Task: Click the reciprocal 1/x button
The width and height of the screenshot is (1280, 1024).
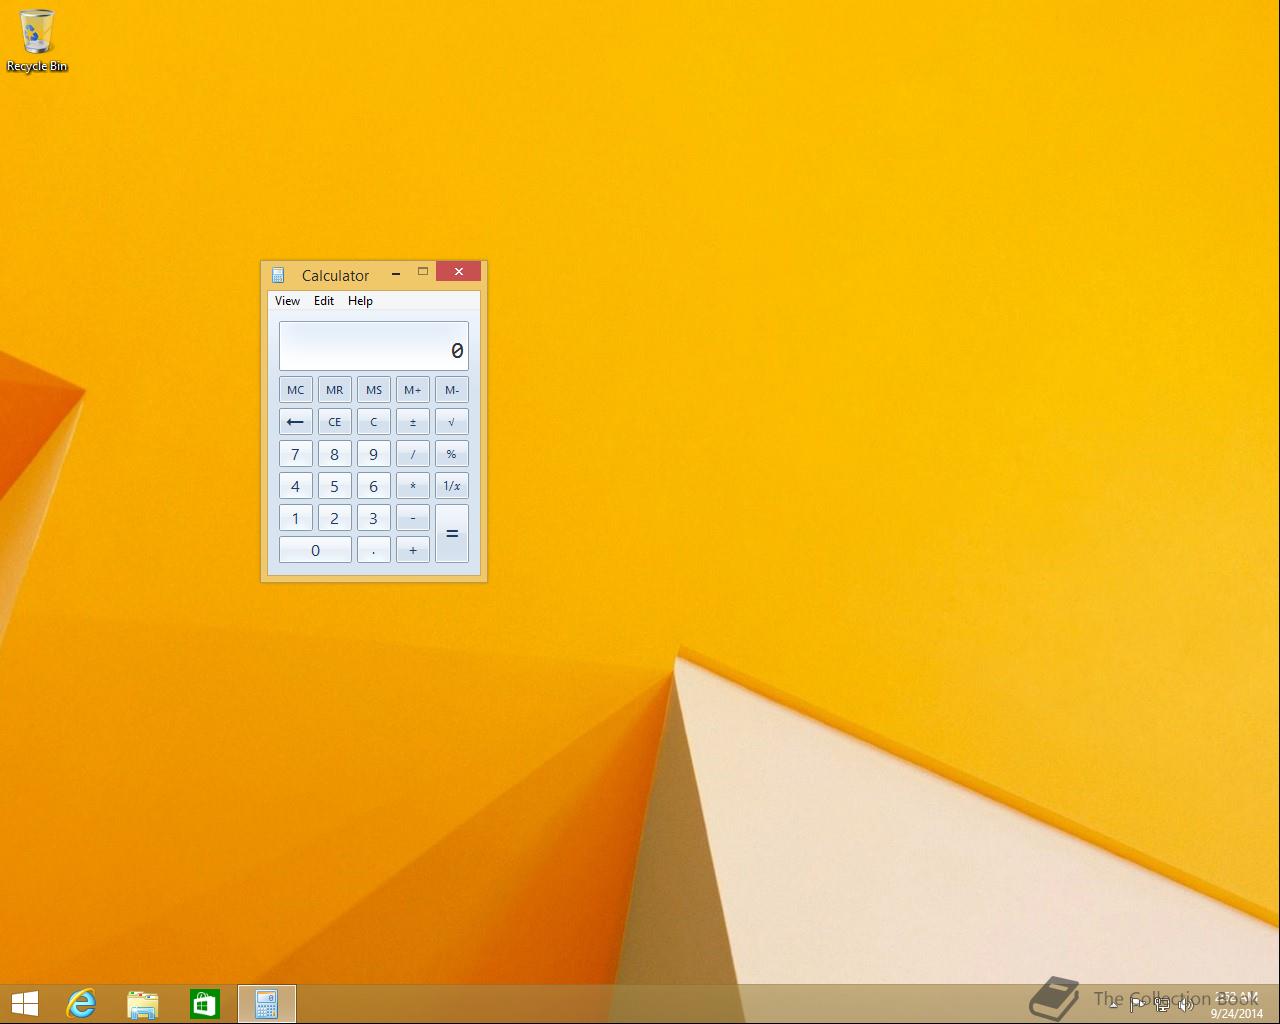Action: point(452,486)
